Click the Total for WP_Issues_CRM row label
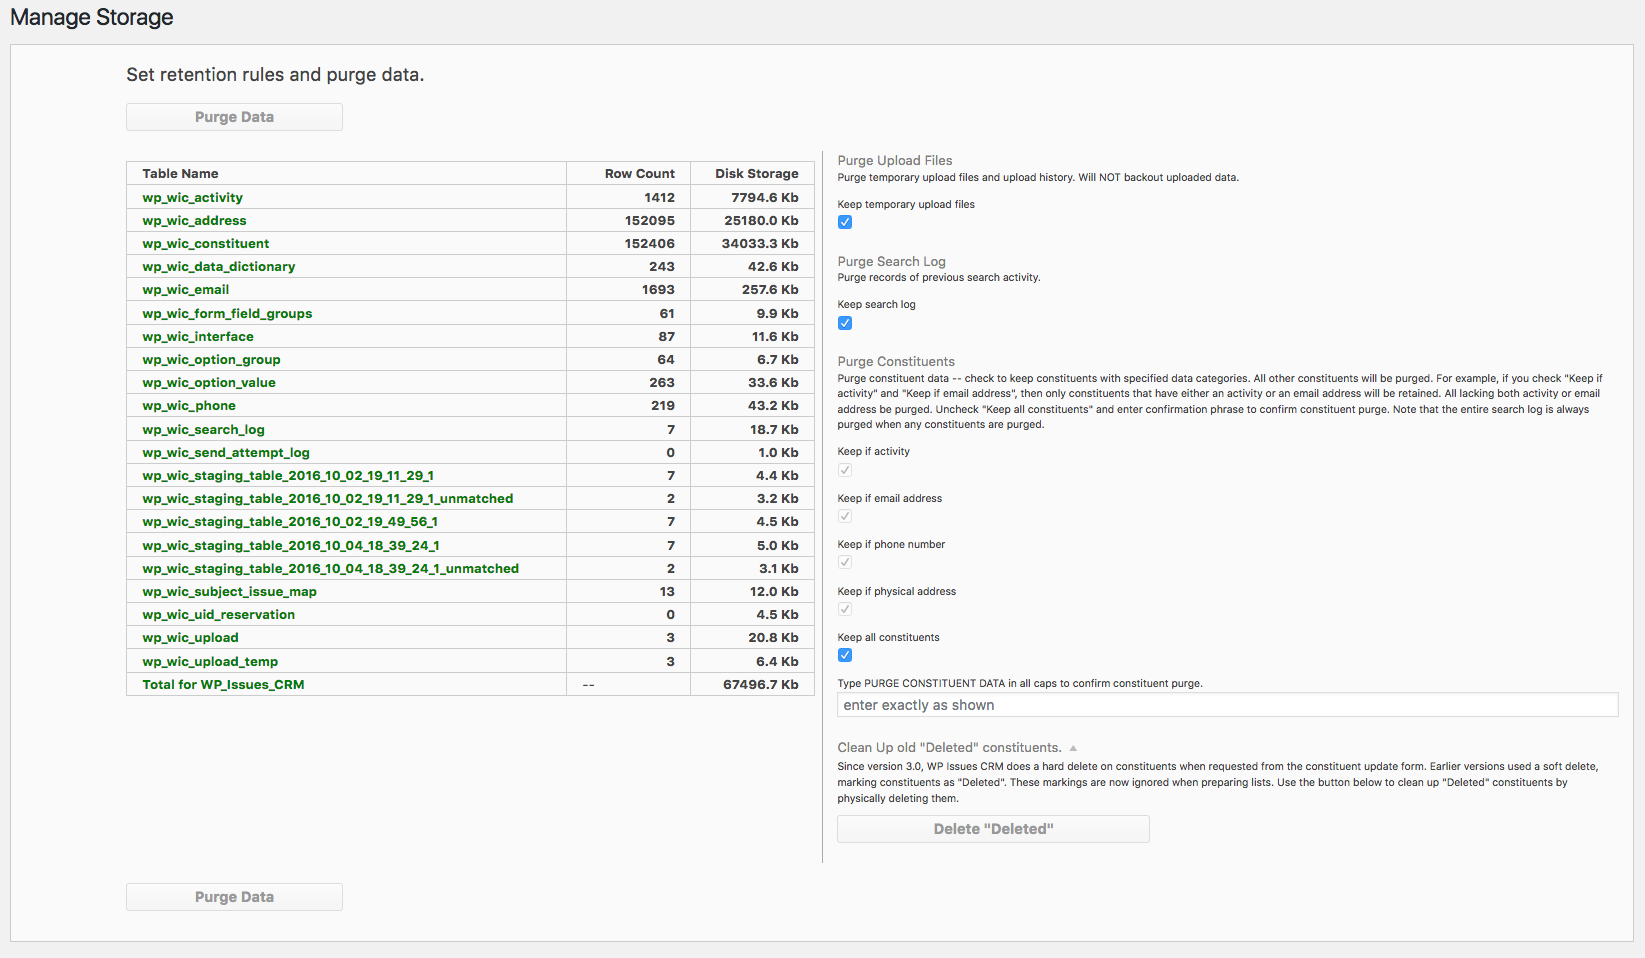The width and height of the screenshot is (1645, 958). 223,685
